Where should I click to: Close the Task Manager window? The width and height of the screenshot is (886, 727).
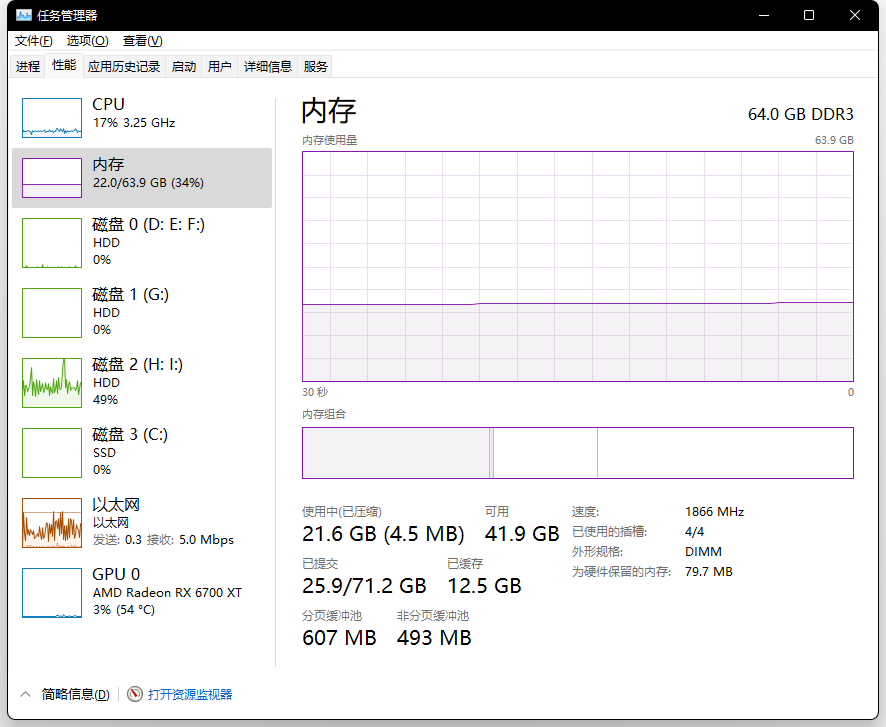pyautogui.click(x=855, y=15)
